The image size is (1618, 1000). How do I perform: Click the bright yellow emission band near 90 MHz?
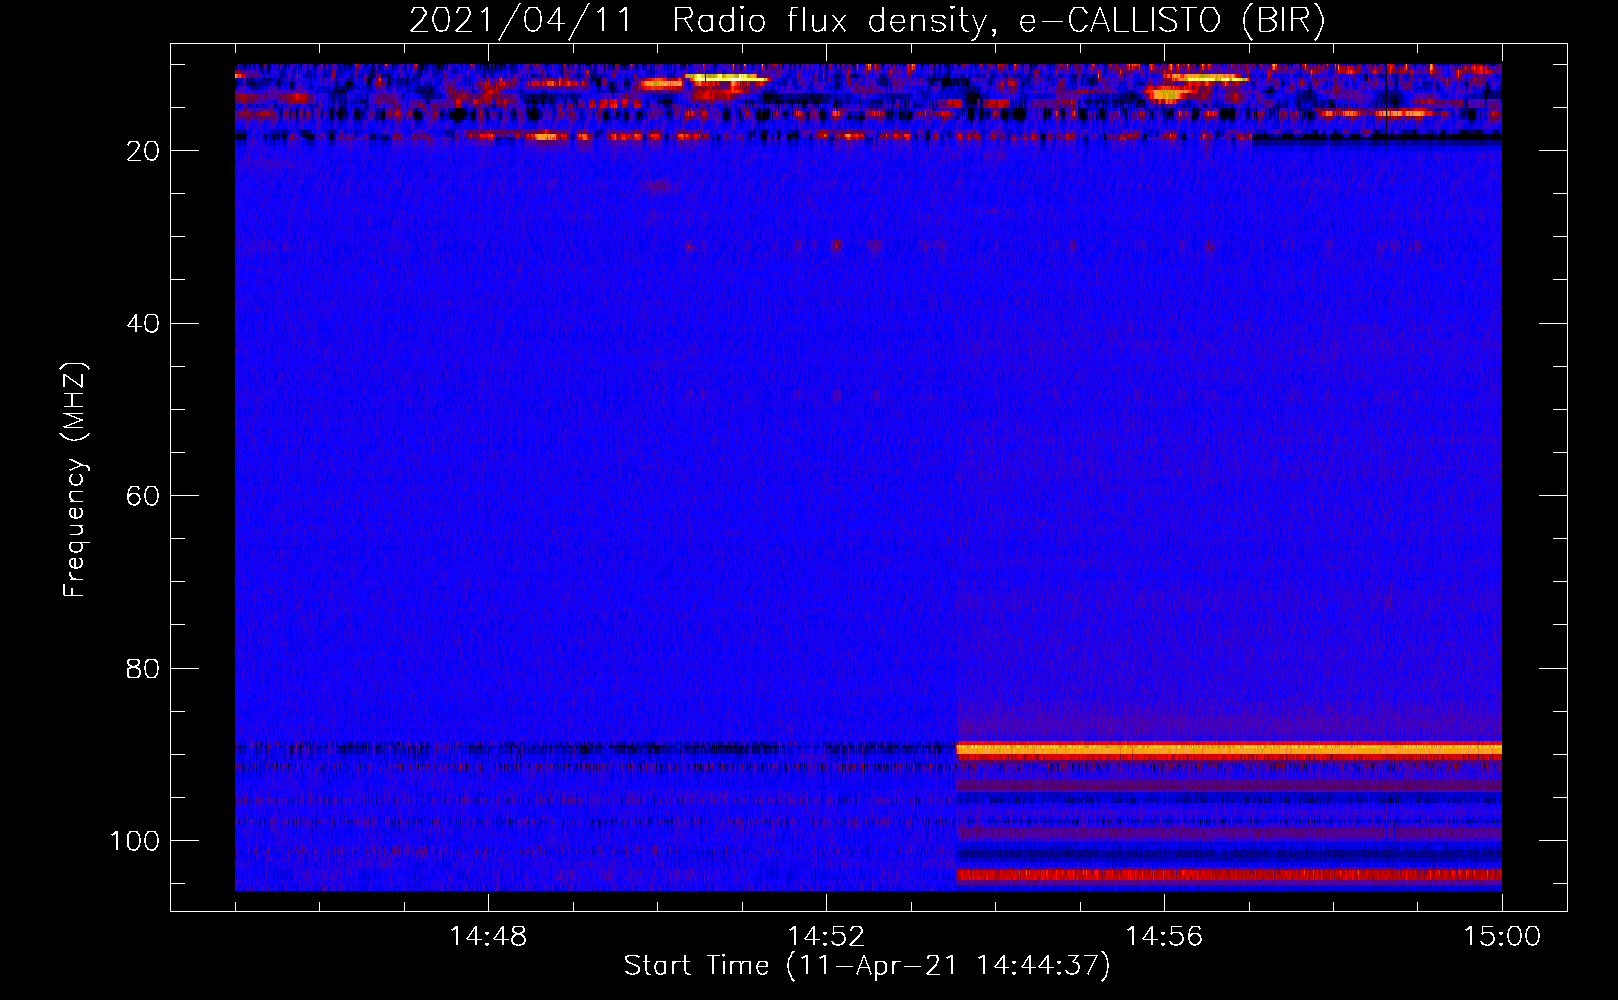tap(1229, 749)
